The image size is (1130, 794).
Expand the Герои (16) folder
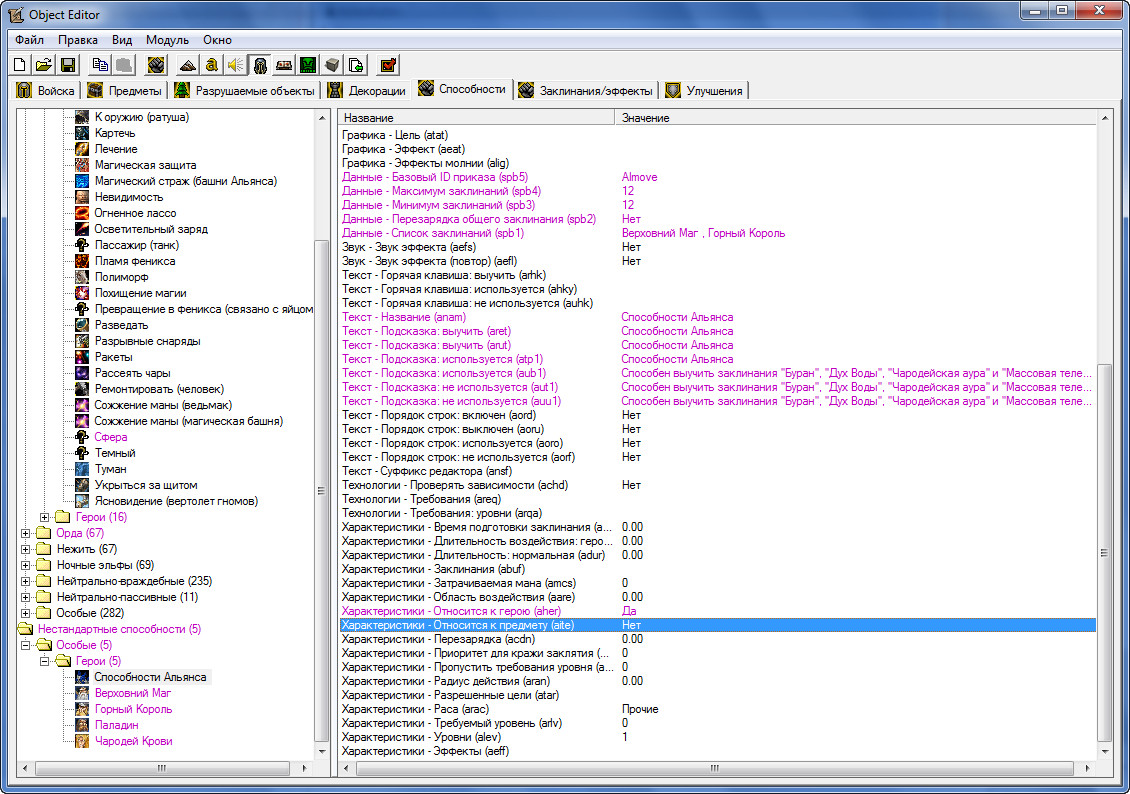pyautogui.click(x=45, y=517)
